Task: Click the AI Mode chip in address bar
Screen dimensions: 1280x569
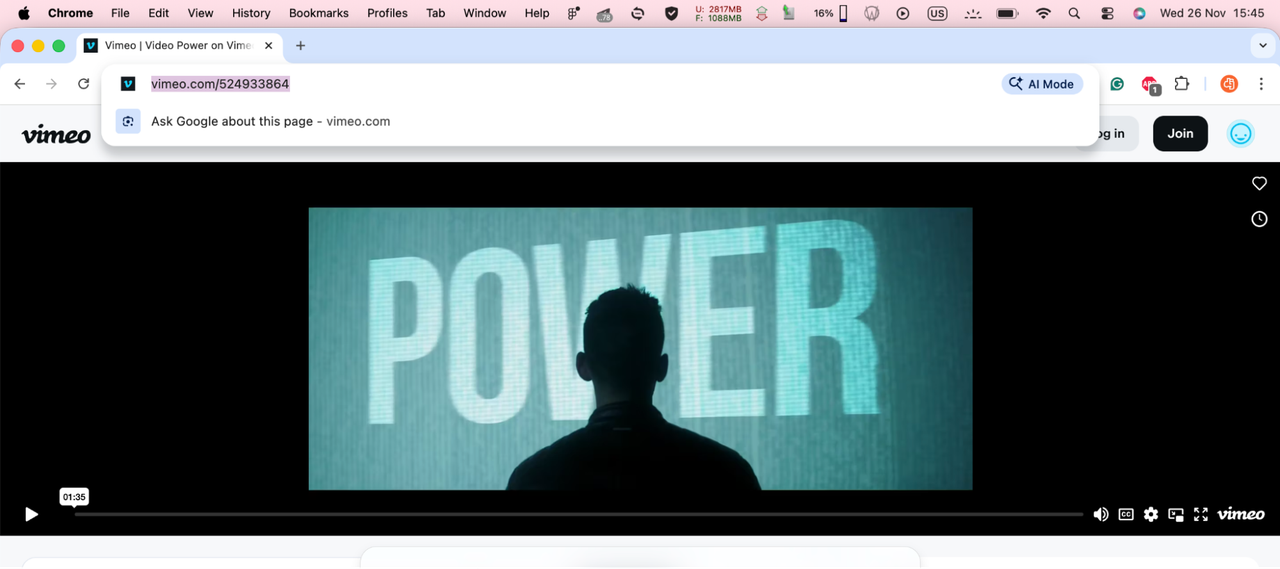Action: coord(1042,84)
